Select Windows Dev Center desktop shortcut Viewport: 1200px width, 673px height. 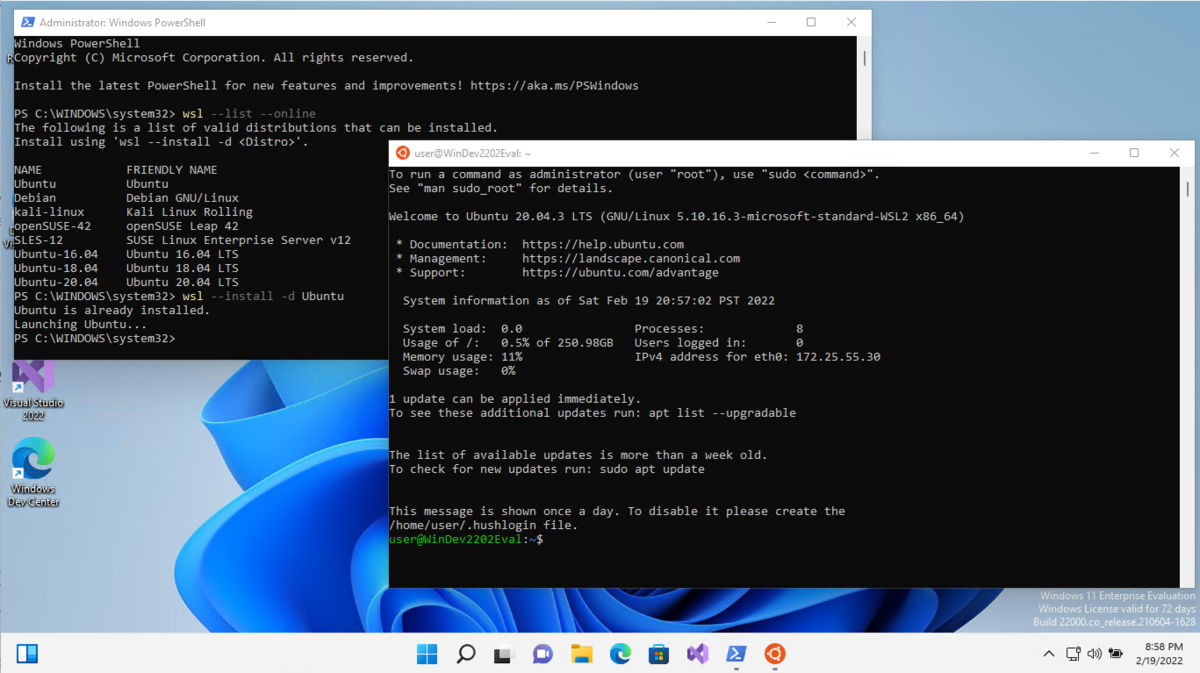(x=33, y=474)
